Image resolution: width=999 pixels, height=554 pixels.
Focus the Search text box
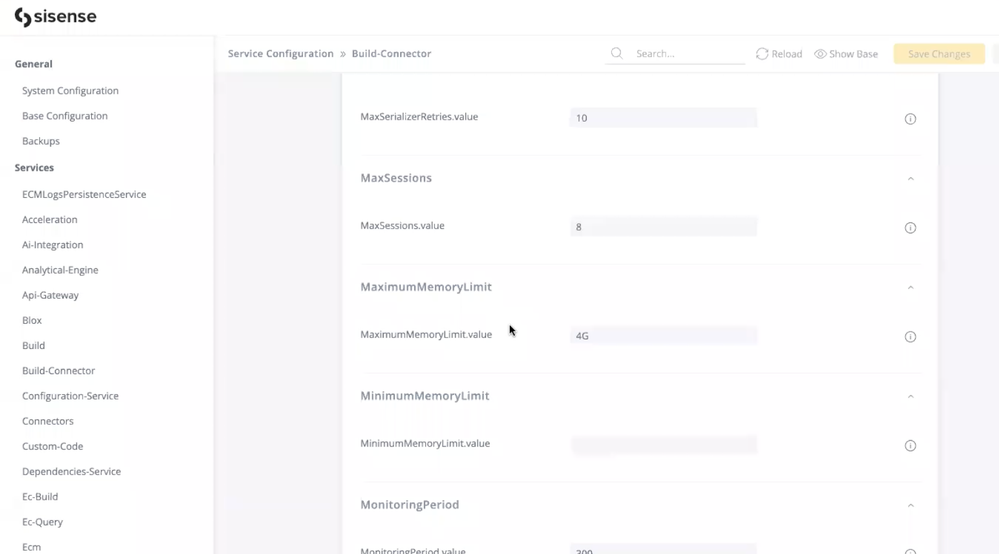[688, 54]
